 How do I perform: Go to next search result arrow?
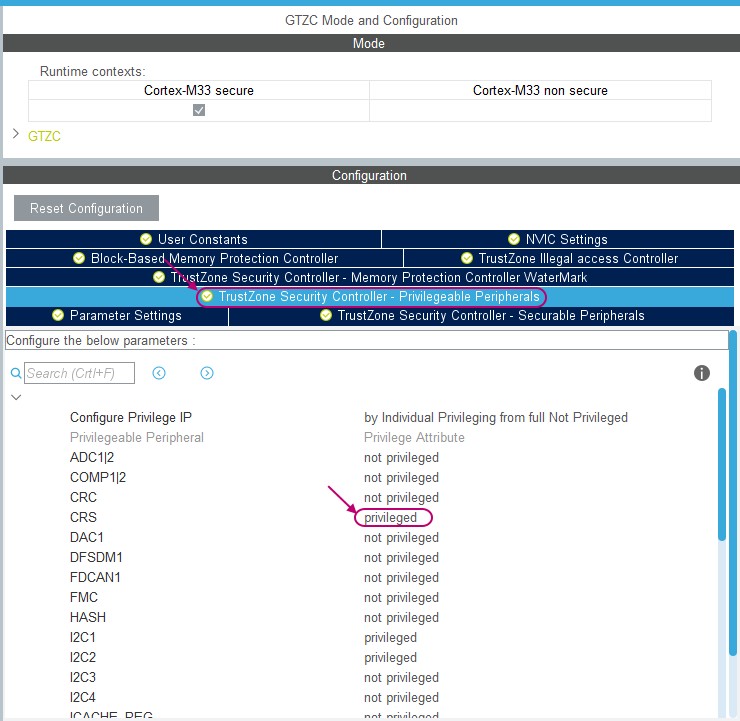pos(207,373)
